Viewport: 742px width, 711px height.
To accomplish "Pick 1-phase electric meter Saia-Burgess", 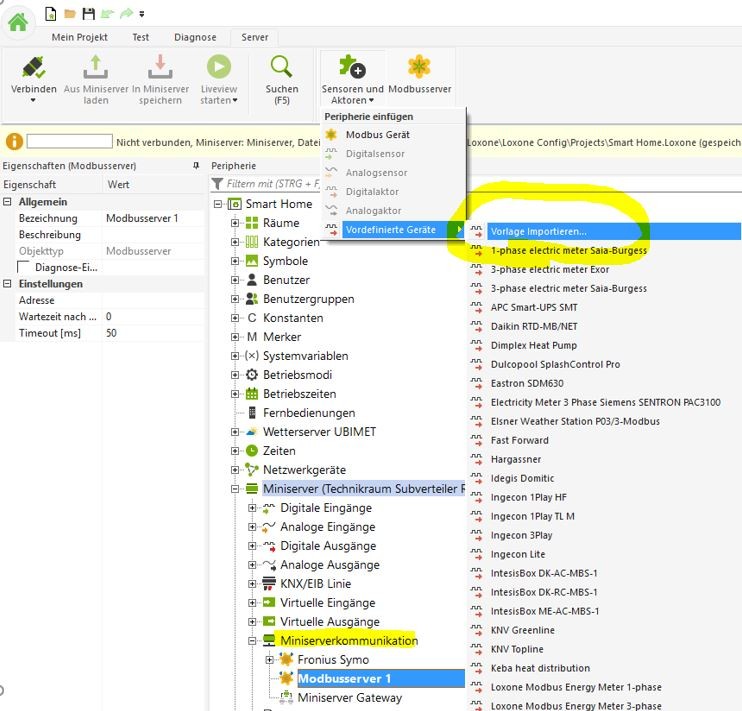I will pyautogui.click(x=568, y=250).
